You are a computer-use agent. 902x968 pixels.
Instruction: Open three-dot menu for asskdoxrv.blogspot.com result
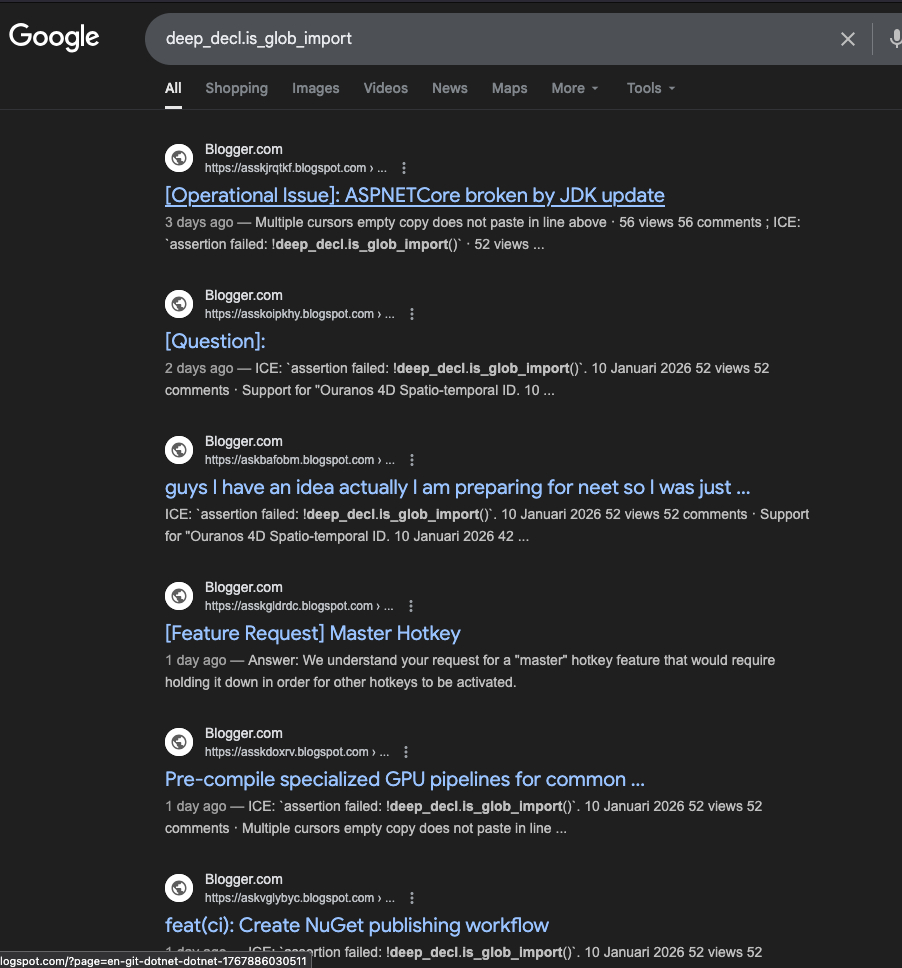tap(405, 752)
